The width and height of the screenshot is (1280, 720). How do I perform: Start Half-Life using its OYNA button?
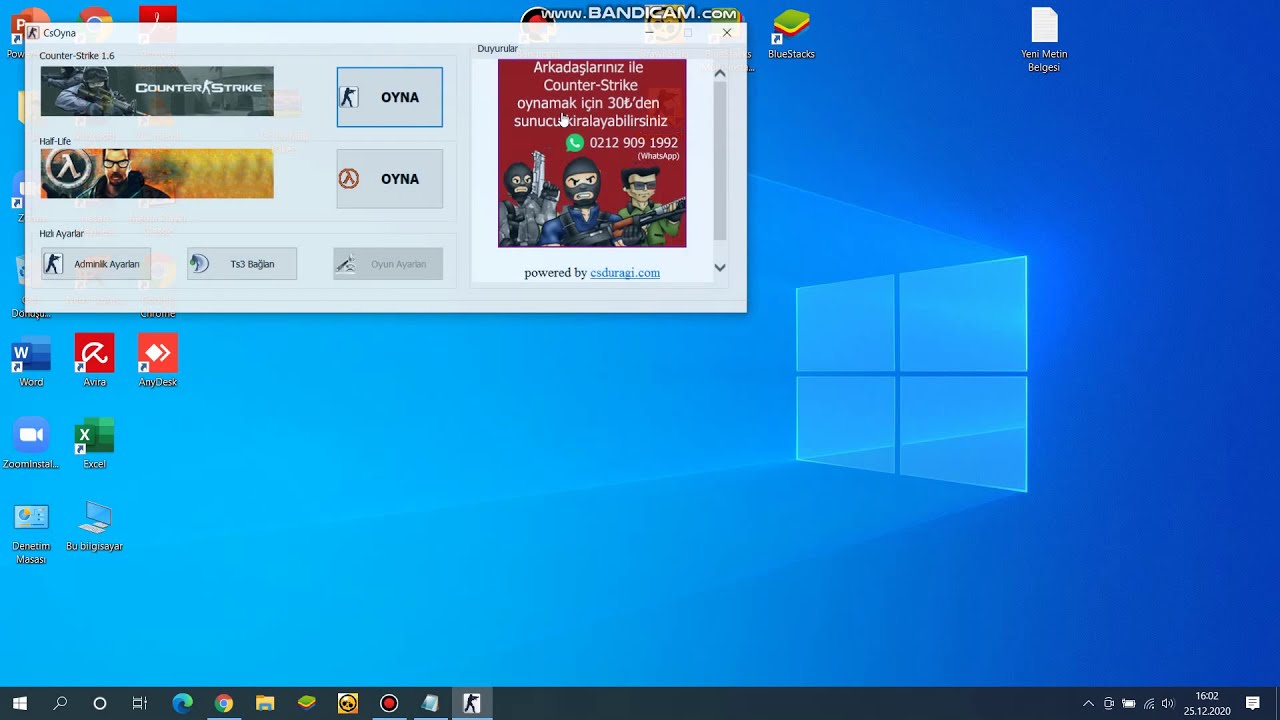point(390,179)
